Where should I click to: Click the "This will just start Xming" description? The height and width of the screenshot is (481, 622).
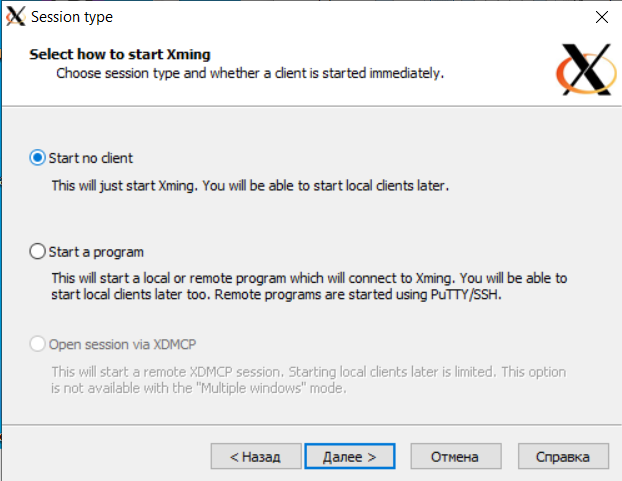pyautogui.click(x=250, y=186)
